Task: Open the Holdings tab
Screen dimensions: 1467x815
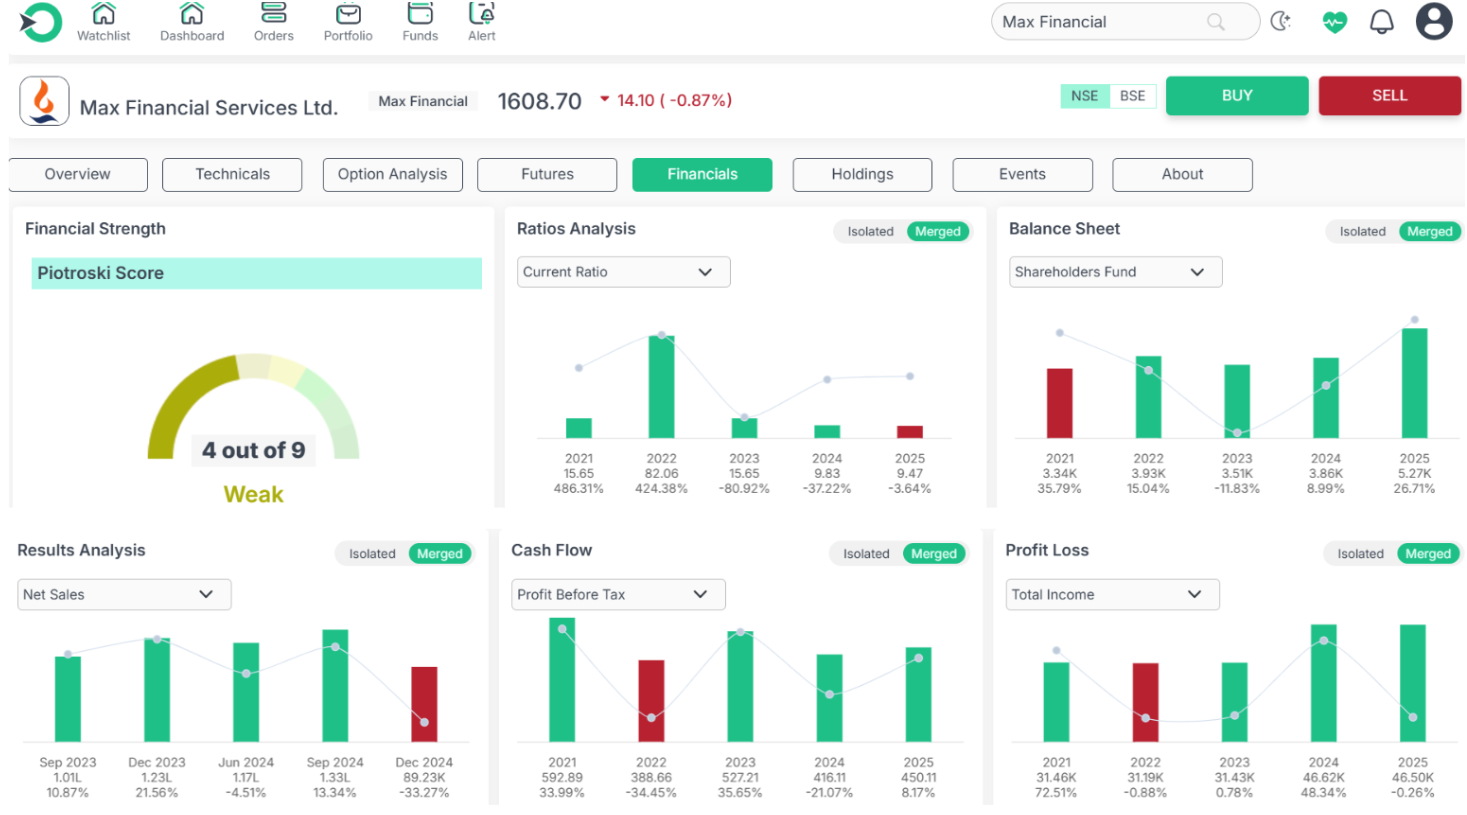Action: (862, 175)
